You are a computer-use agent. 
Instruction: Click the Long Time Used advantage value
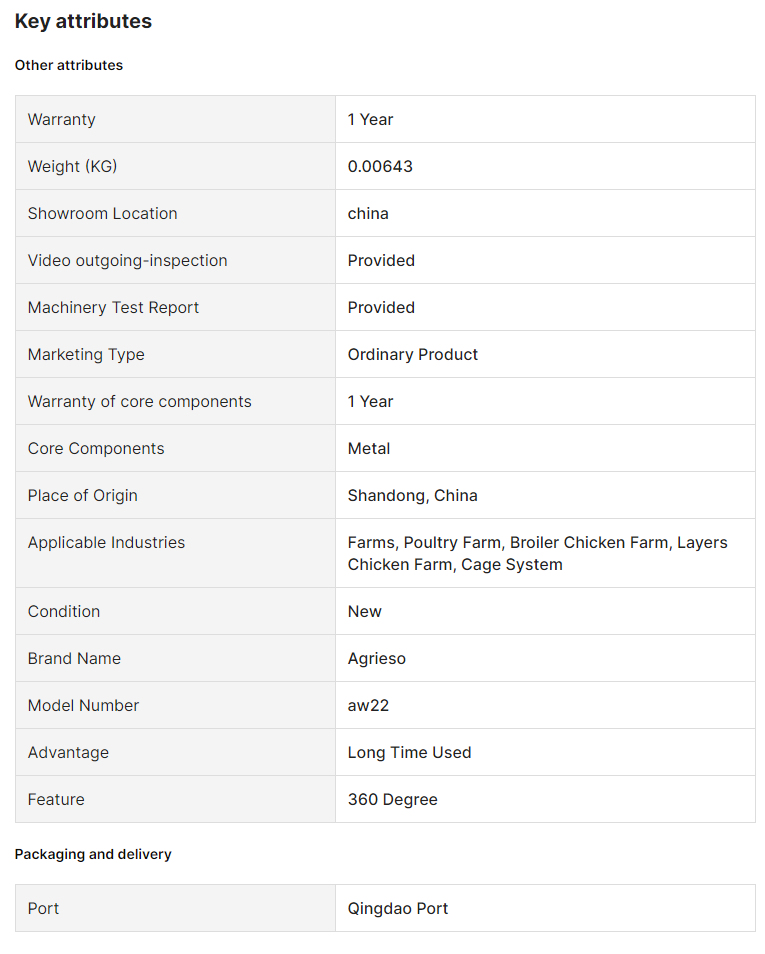pyautogui.click(x=410, y=753)
